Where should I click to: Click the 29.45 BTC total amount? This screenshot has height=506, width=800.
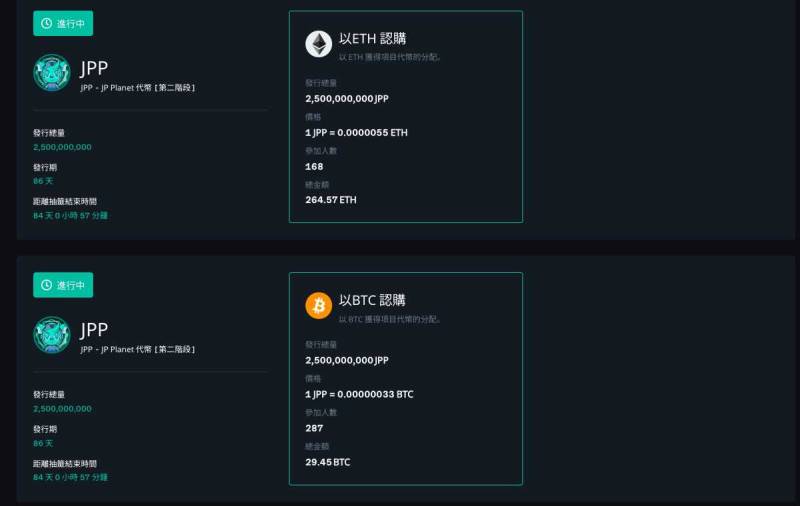[328, 462]
